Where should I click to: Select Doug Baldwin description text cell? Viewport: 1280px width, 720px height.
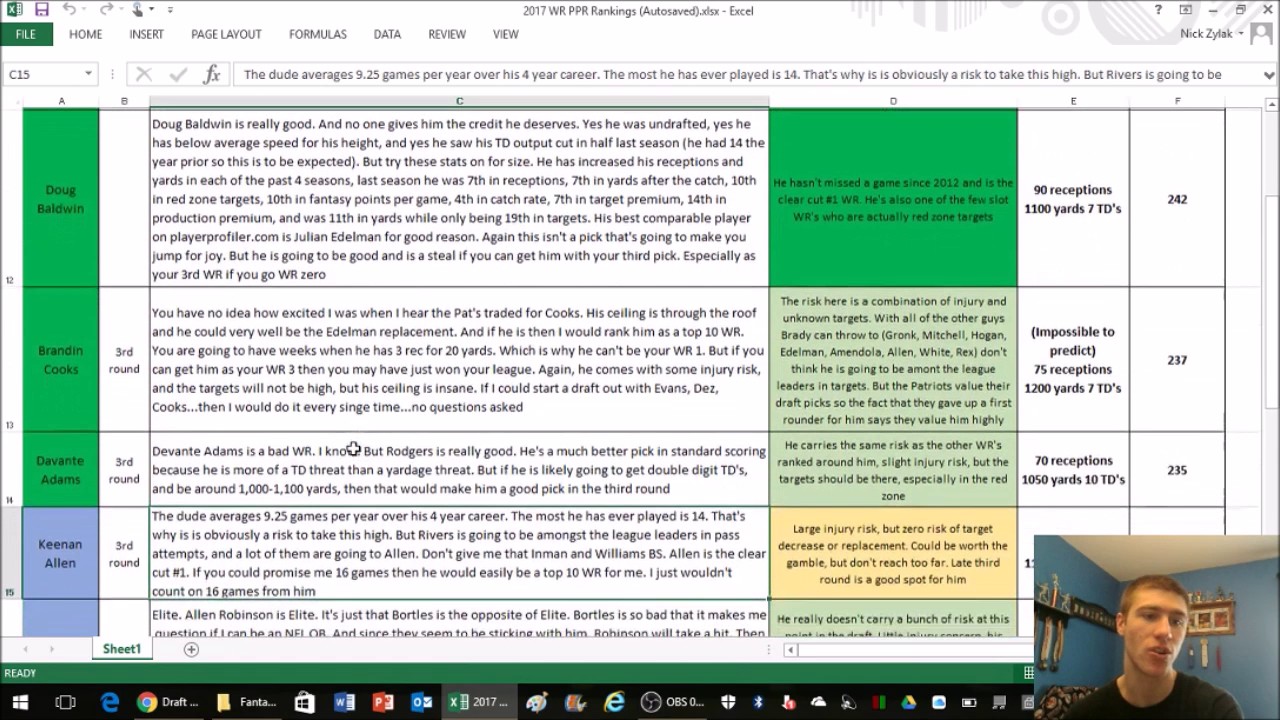(x=459, y=199)
